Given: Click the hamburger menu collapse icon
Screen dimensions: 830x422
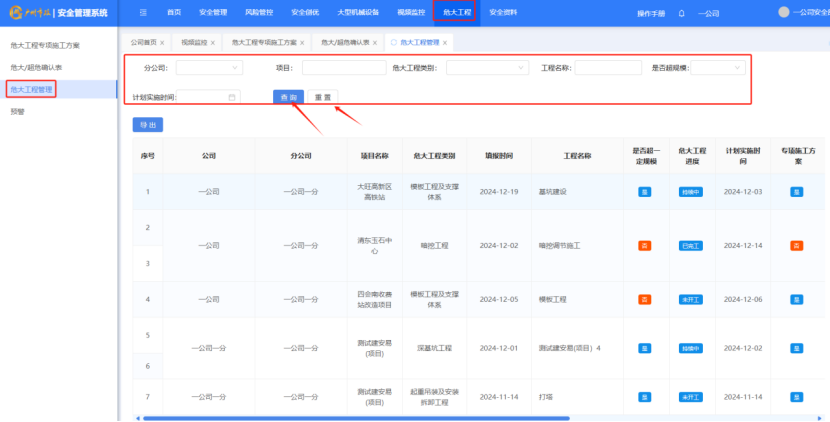Looking at the screenshot, I should (x=143, y=12).
